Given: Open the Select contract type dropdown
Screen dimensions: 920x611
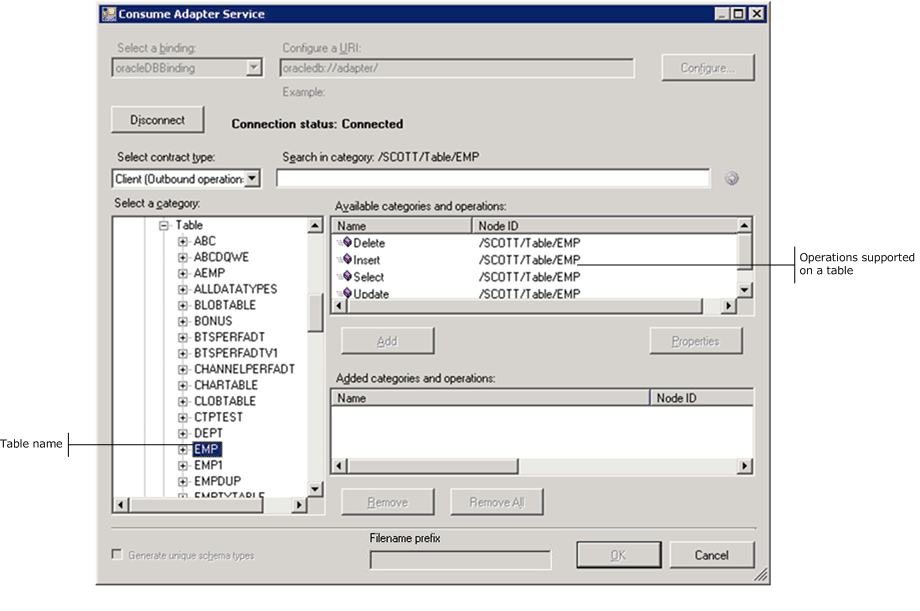Looking at the screenshot, I should point(252,178).
